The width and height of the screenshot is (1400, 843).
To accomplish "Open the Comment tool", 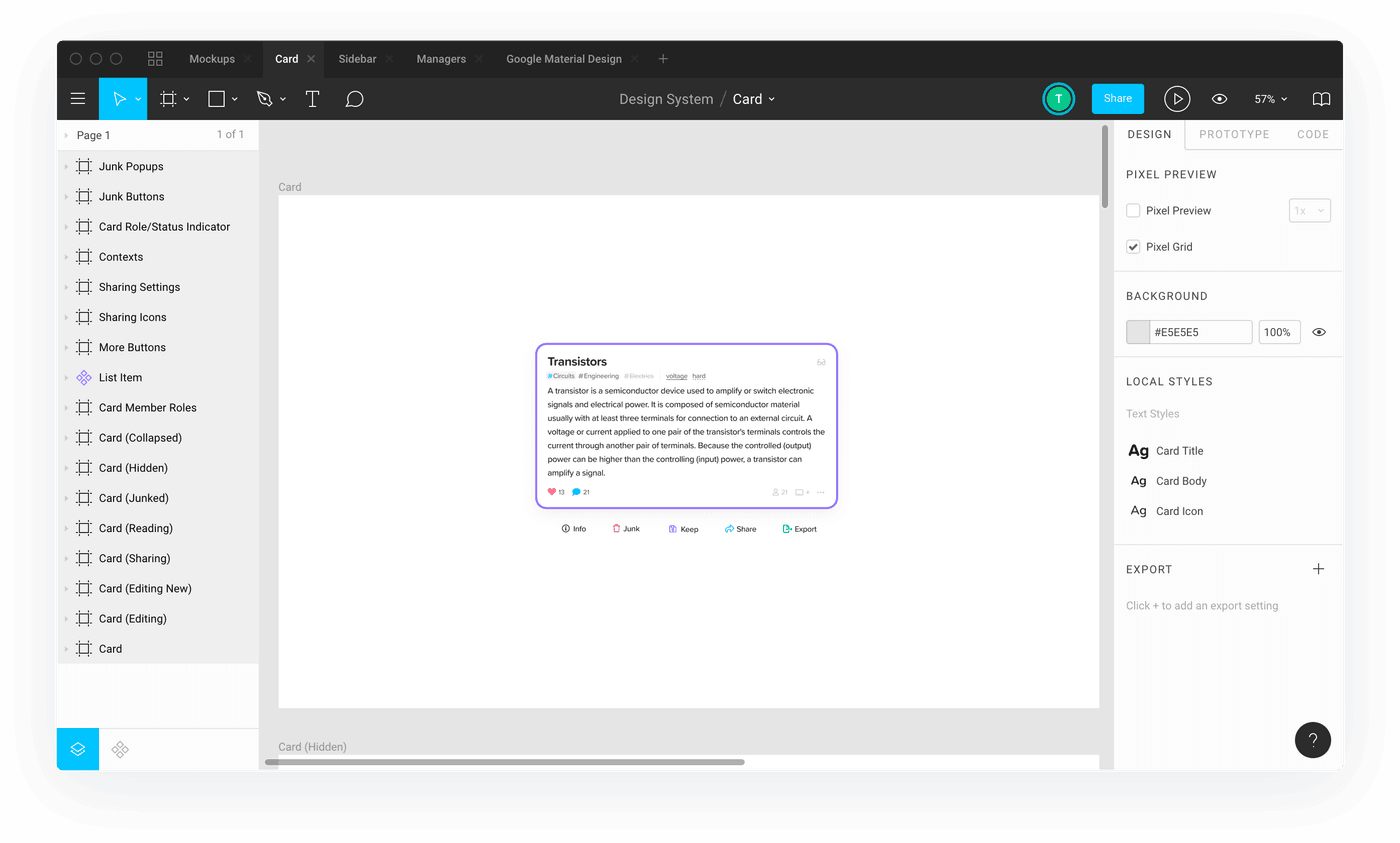I will pos(354,98).
